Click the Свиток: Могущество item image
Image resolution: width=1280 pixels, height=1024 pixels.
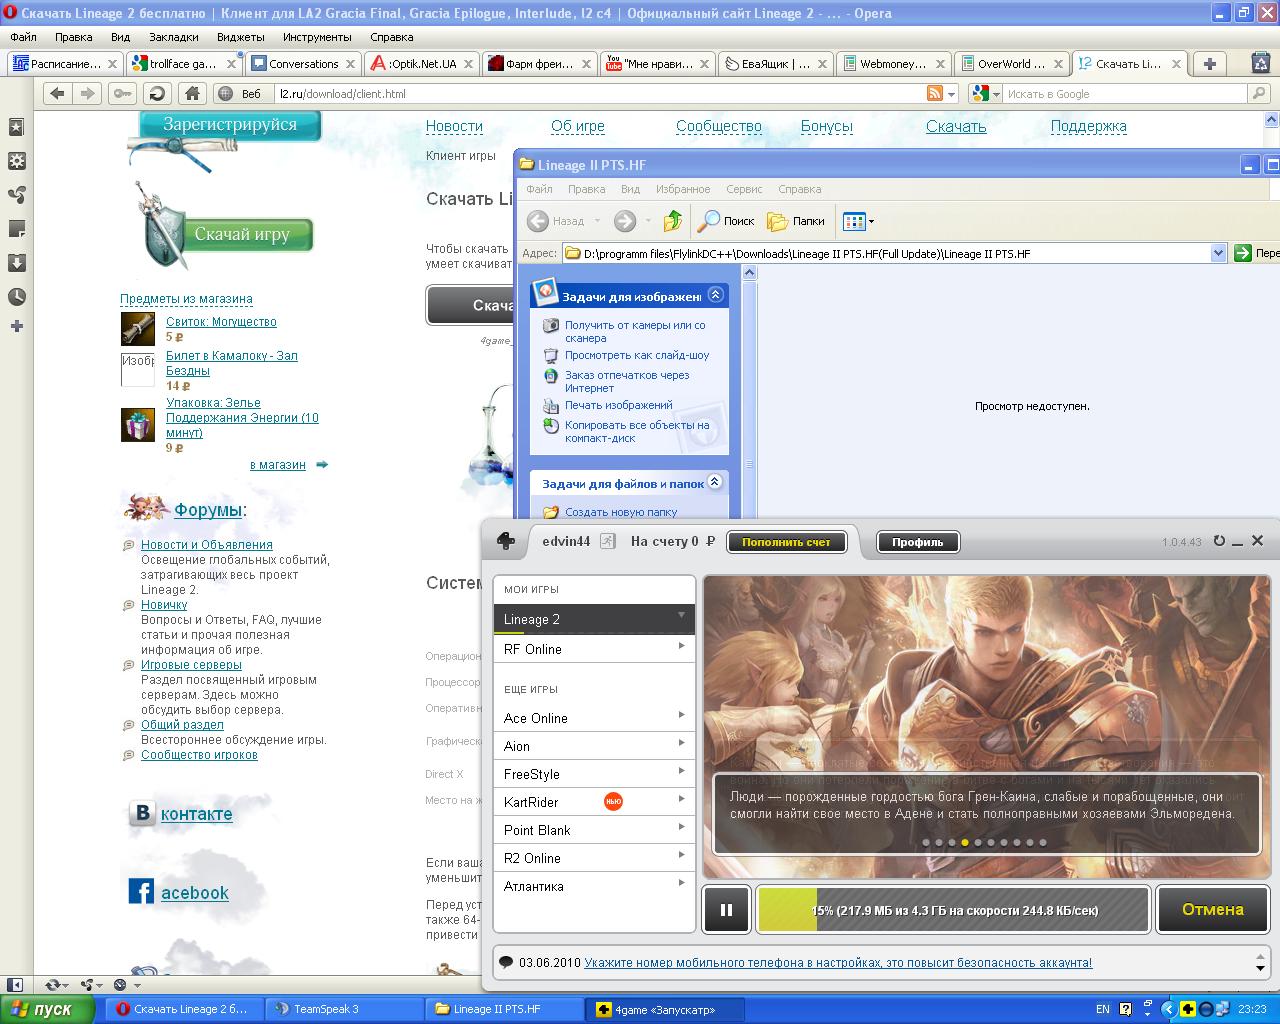tap(138, 329)
